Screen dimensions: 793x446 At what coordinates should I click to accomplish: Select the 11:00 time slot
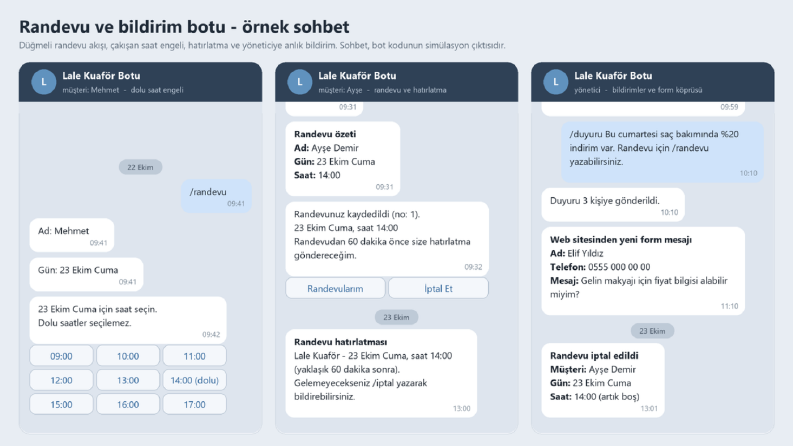tap(194, 356)
